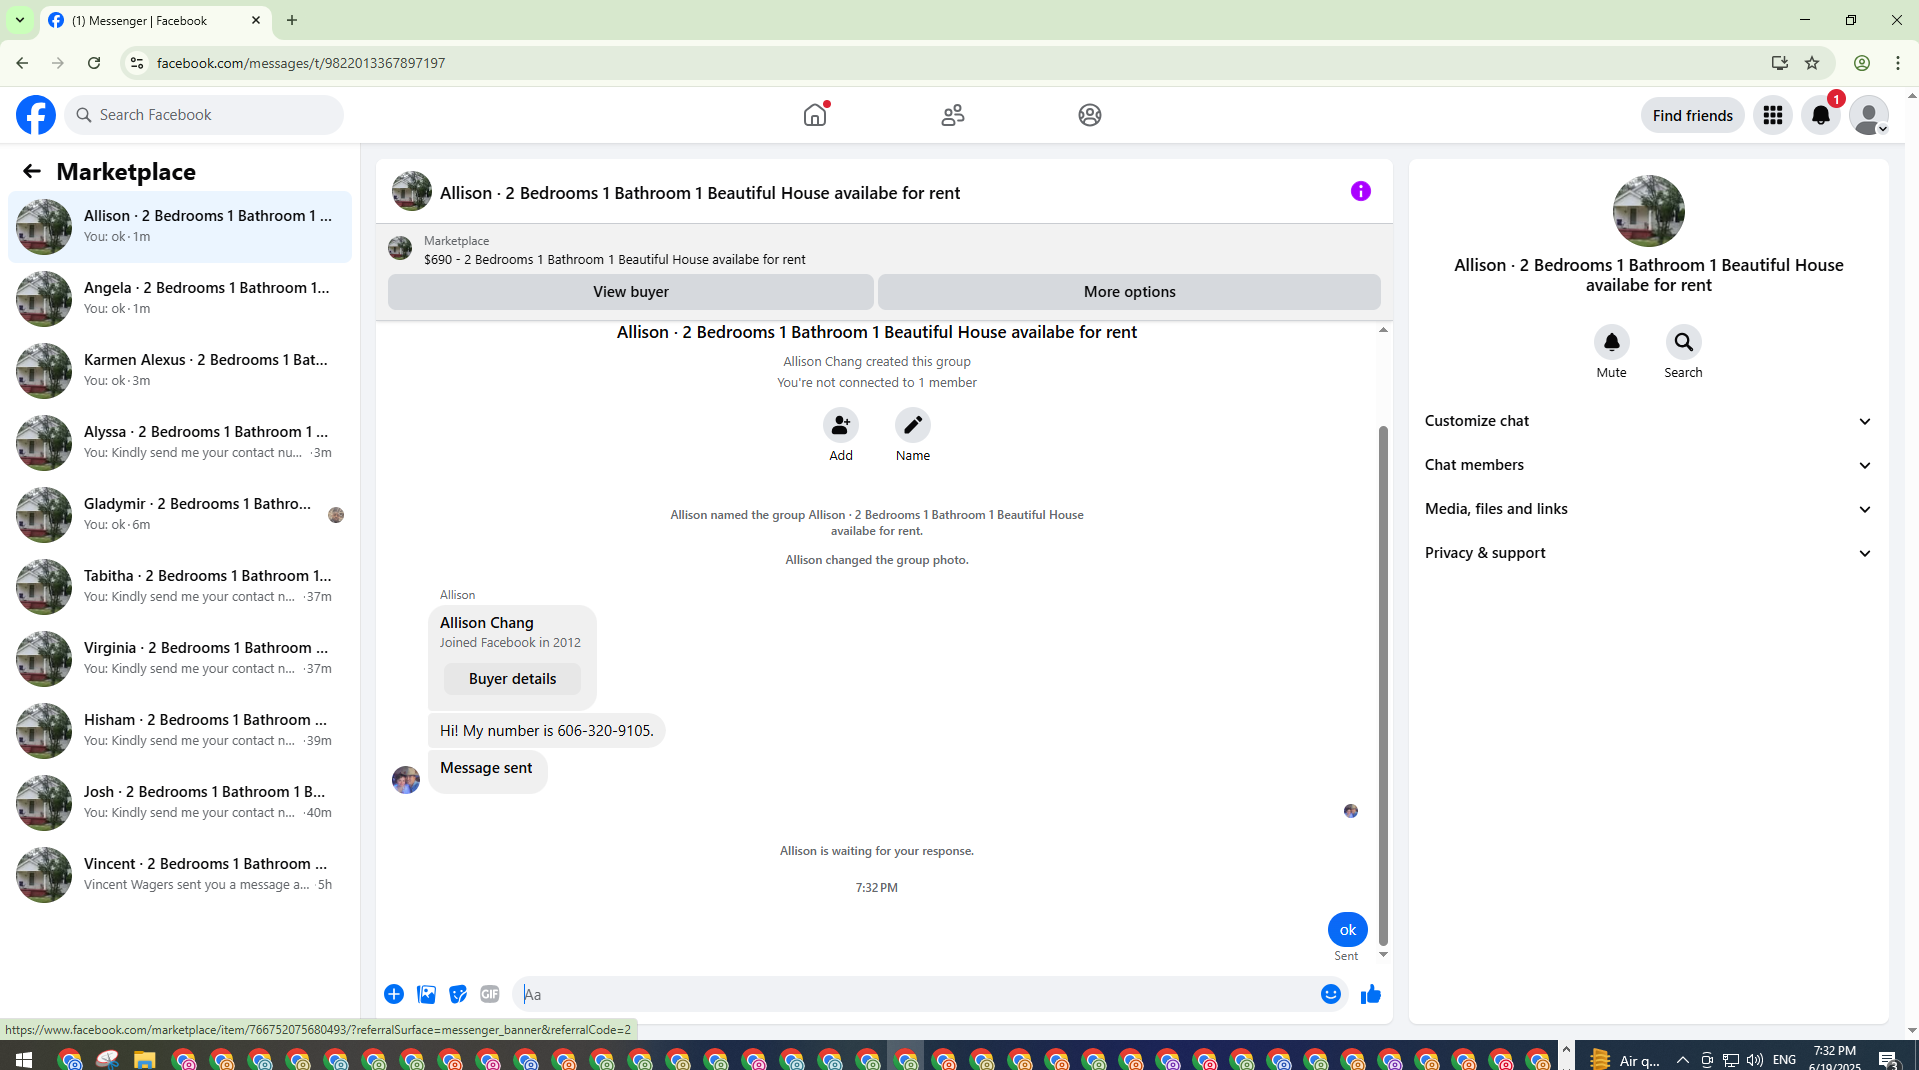The width and height of the screenshot is (1919, 1070).
Task: Search in conversation from right panel
Action: (x=1684, y=342)
